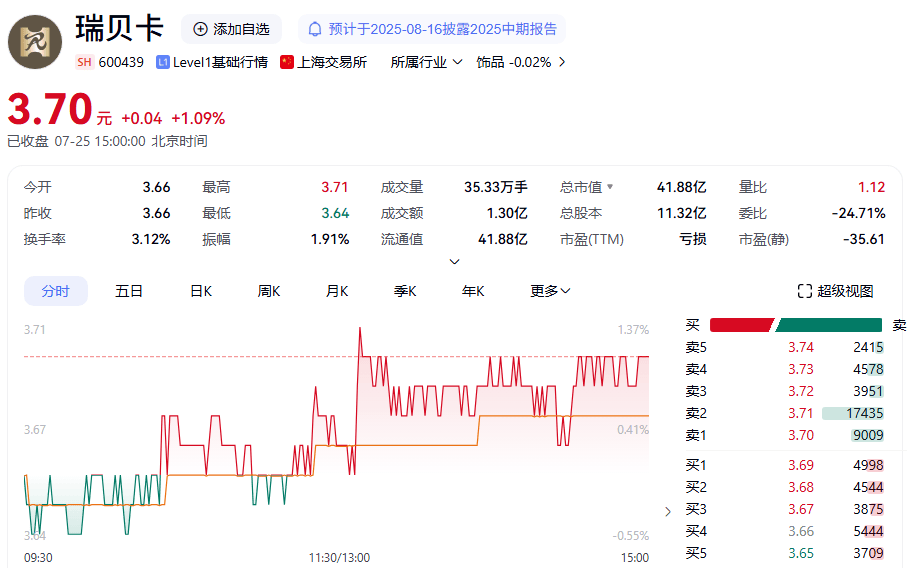Click the SH market badge

tap(84, 62)
